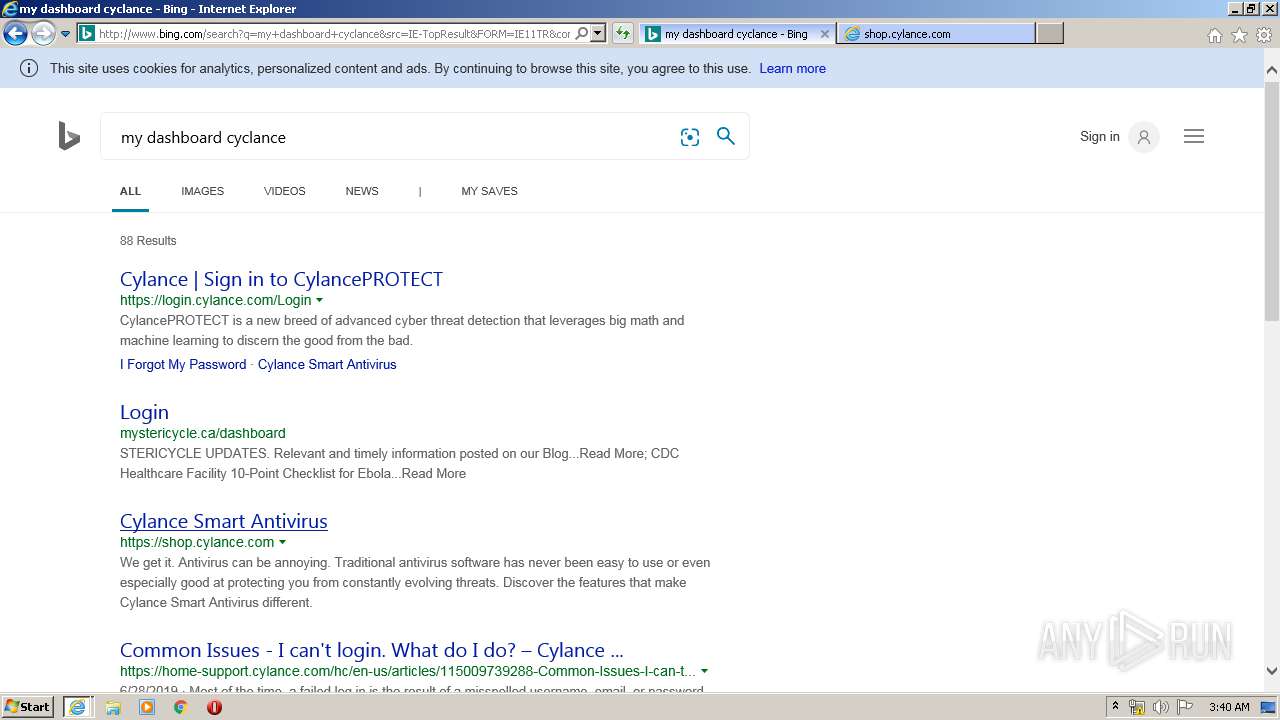Click the https://shop.cylance.com URL text
Image resolution: width=1280 pixels, height=720 pixels.
click(197, 542)
